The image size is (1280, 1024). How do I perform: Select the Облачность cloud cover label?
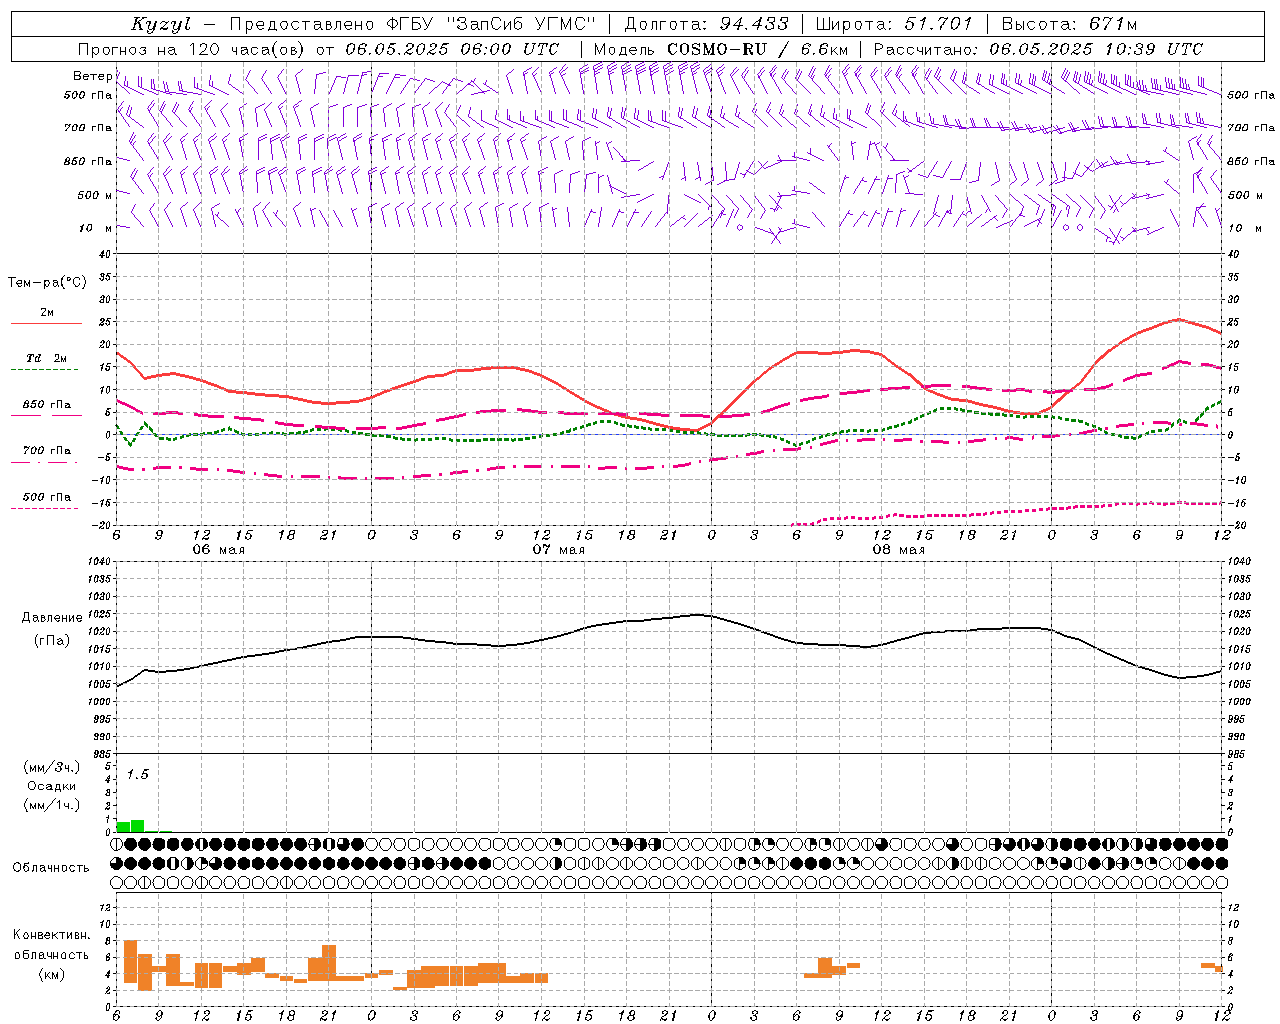click(x=51, y=867)
